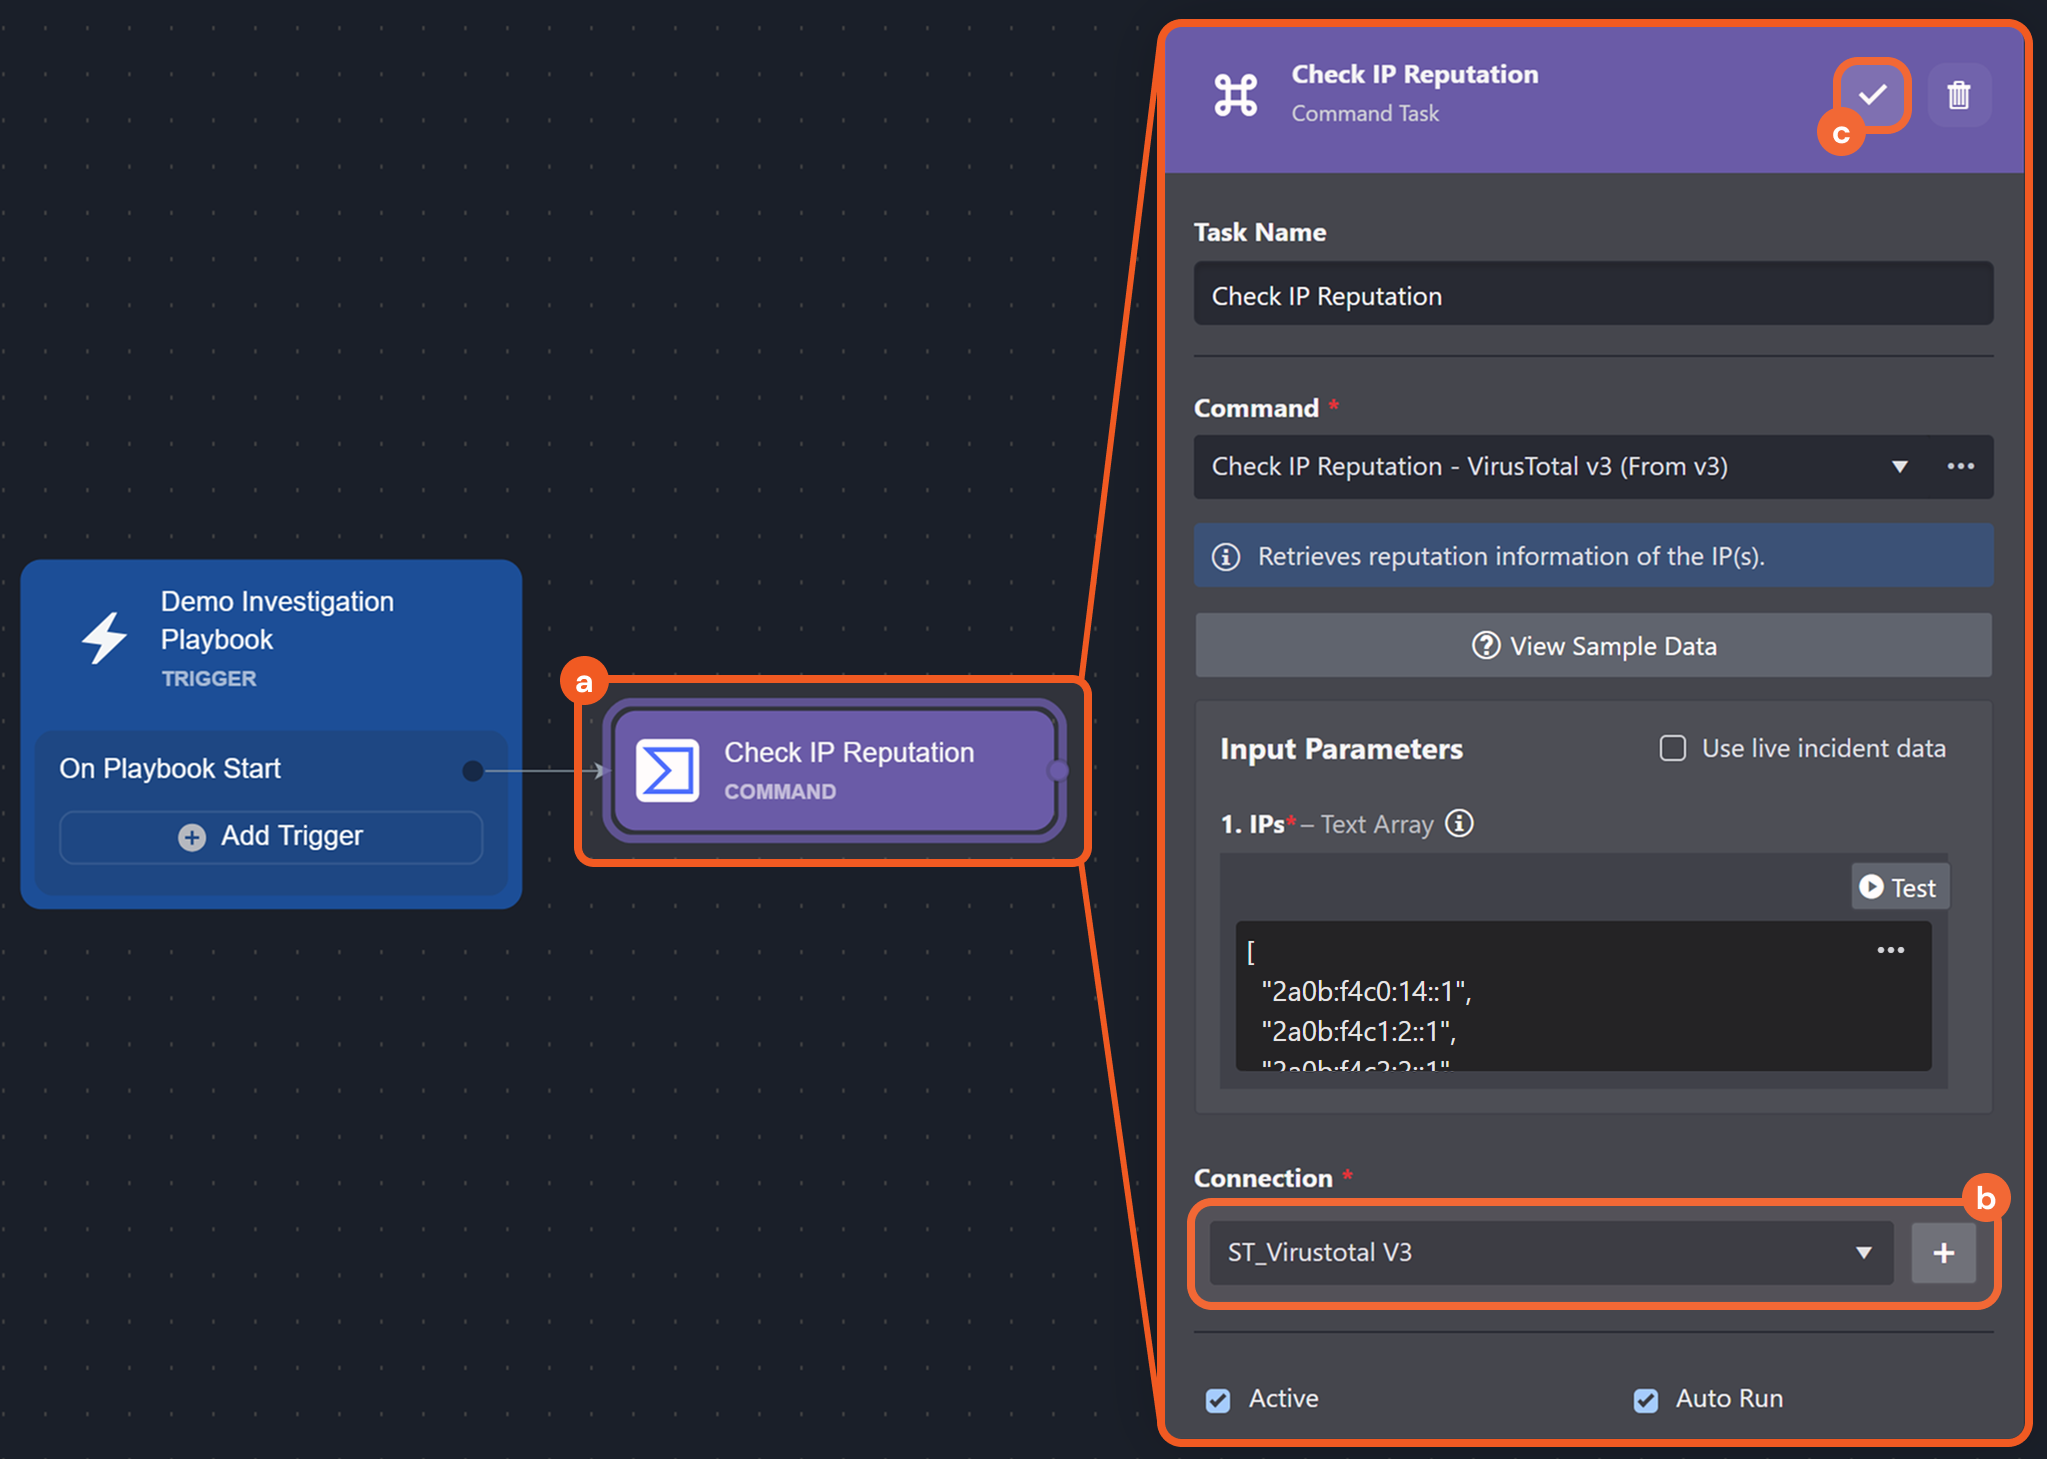Click the sigma icon on command node
The image size is (2047, 1459).
click(668, 770)
